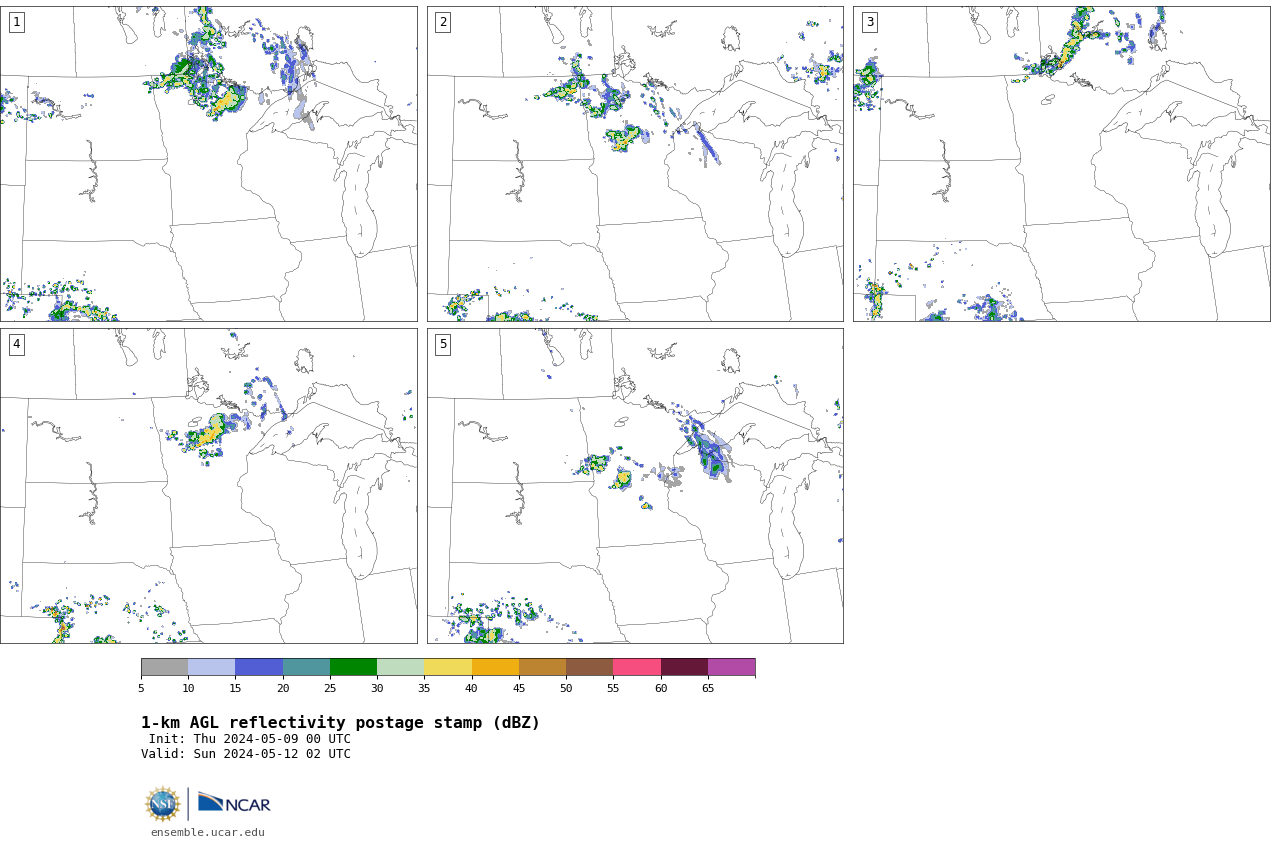The width and height of the screenshot is (1280, 844).
Task: Click the colorbar tick label 5
Action: (141, 688)
